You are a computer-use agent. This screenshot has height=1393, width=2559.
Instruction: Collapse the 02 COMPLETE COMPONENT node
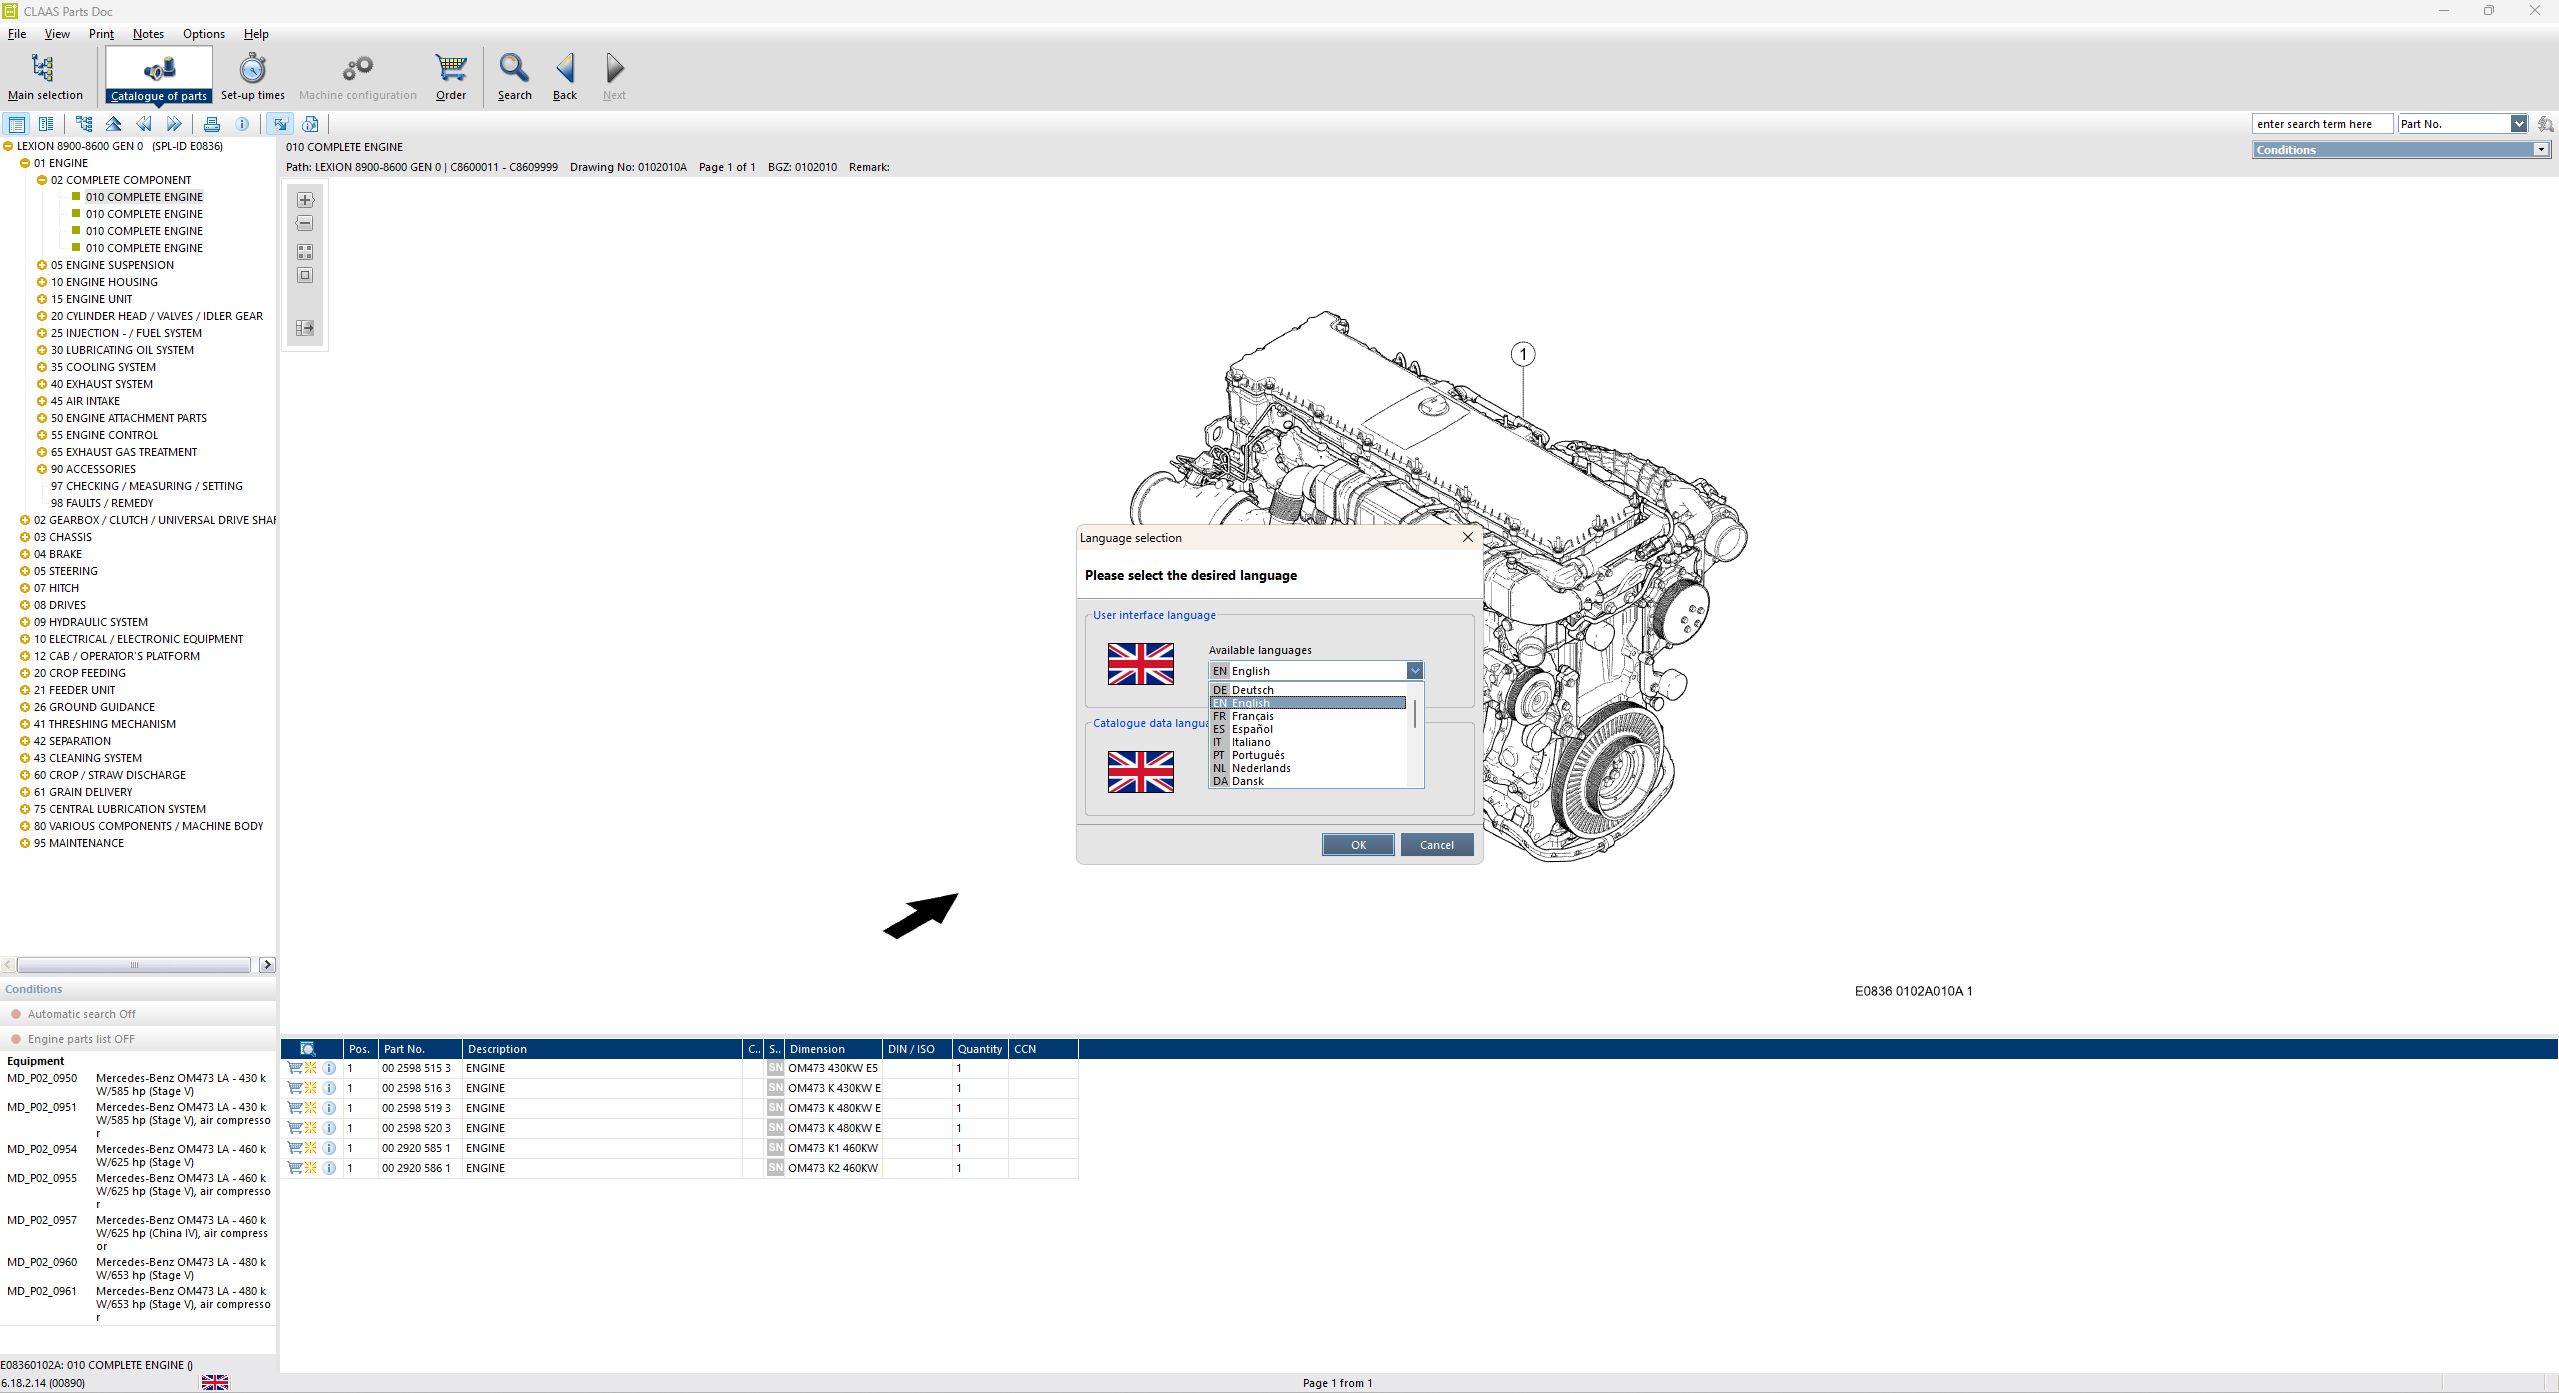coord(42,179)
